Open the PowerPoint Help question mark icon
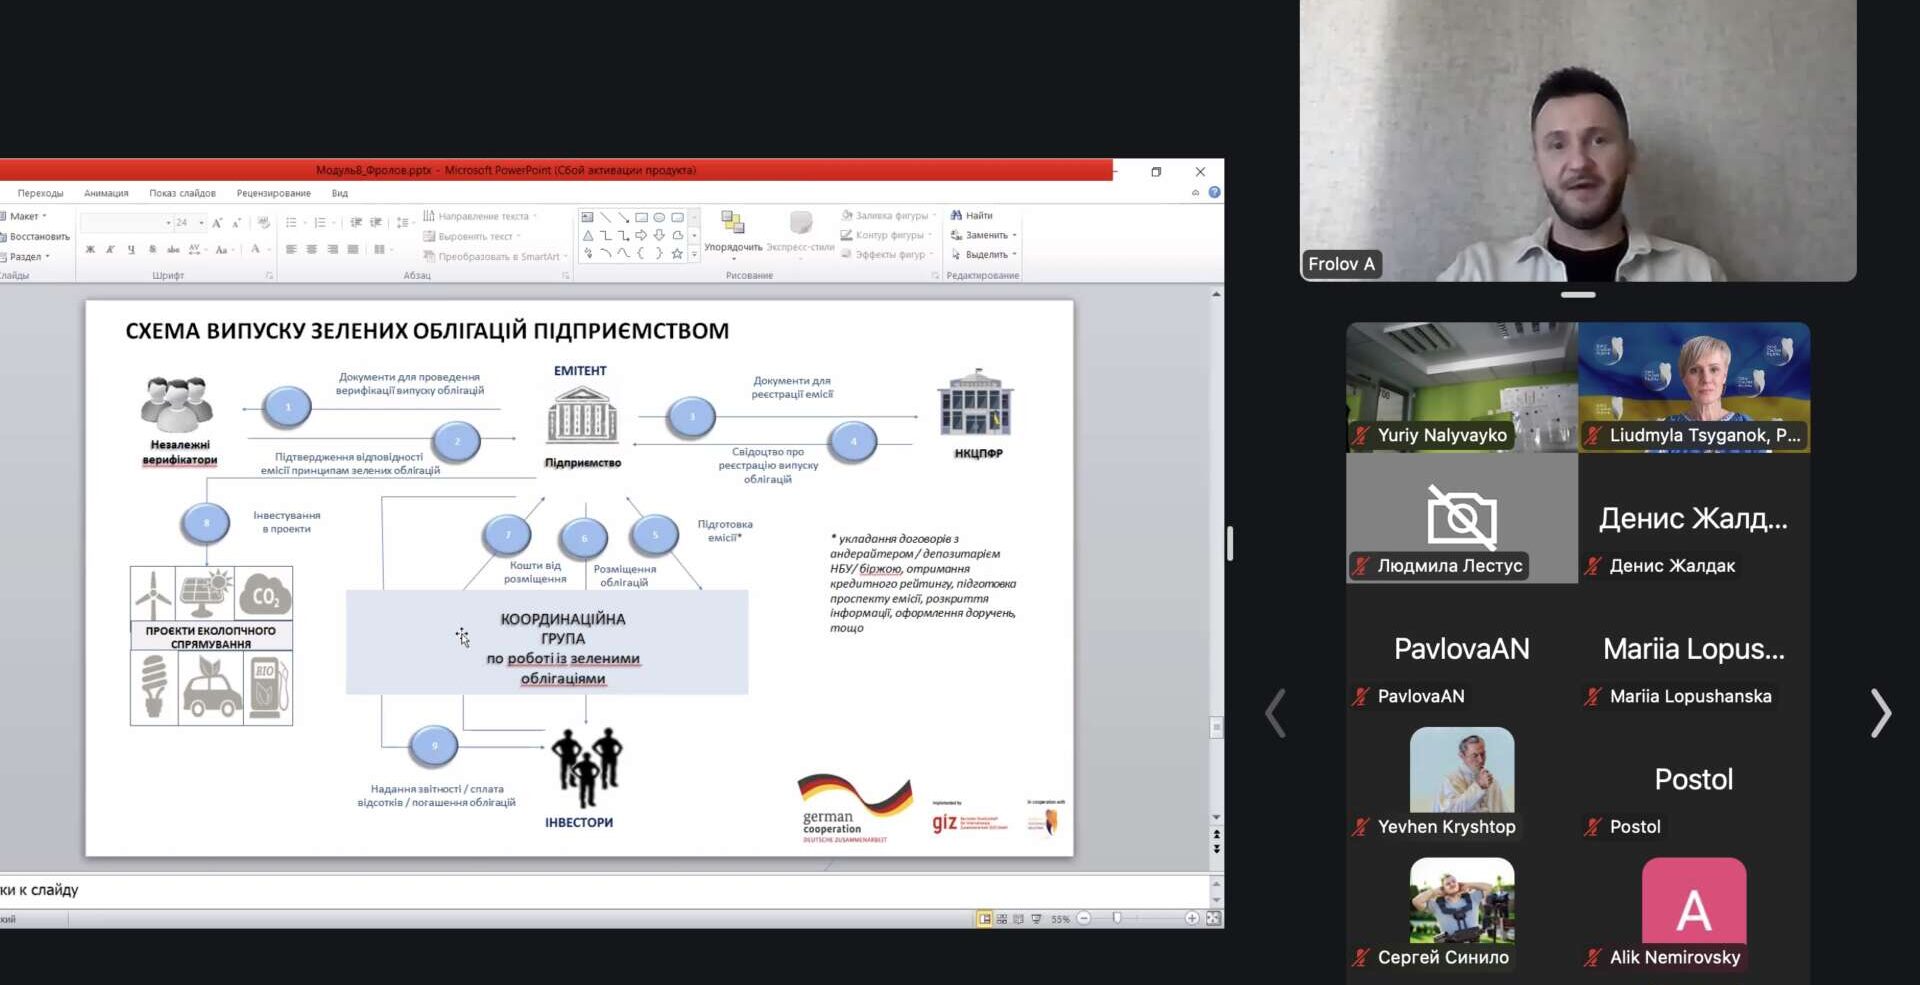Image resolution: width=1920 pixels, height=985 pixels. (1214, 193)
